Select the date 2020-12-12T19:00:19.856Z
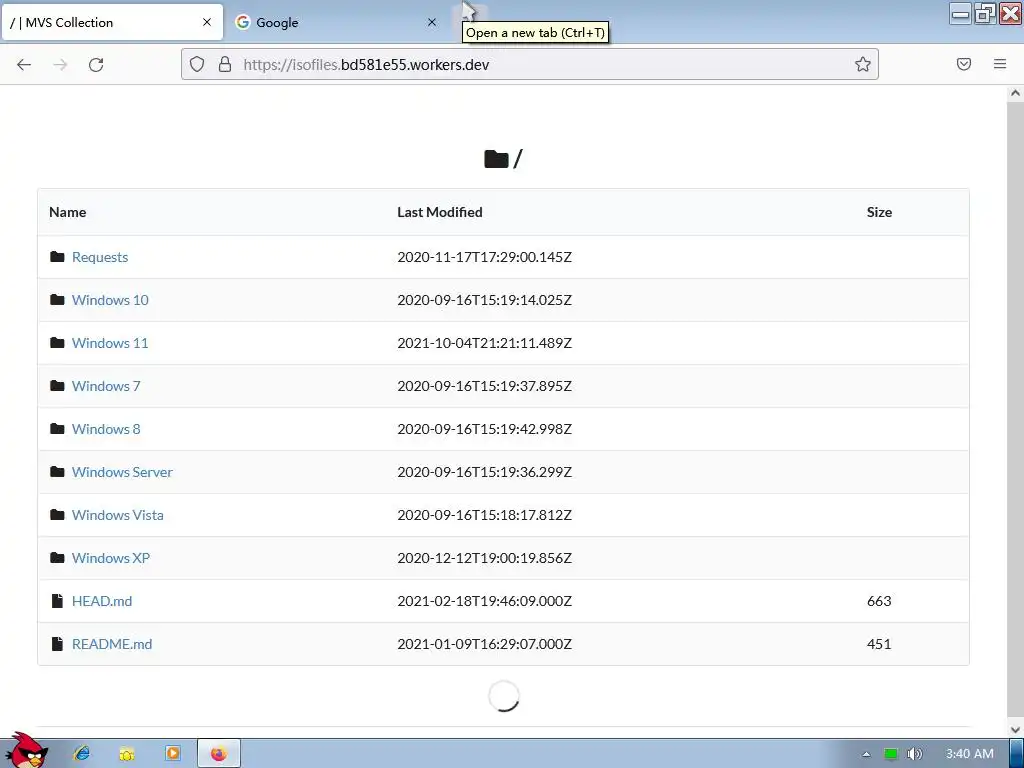The height and width of the screenshot is (768, 1024). (x=485, y=558)
